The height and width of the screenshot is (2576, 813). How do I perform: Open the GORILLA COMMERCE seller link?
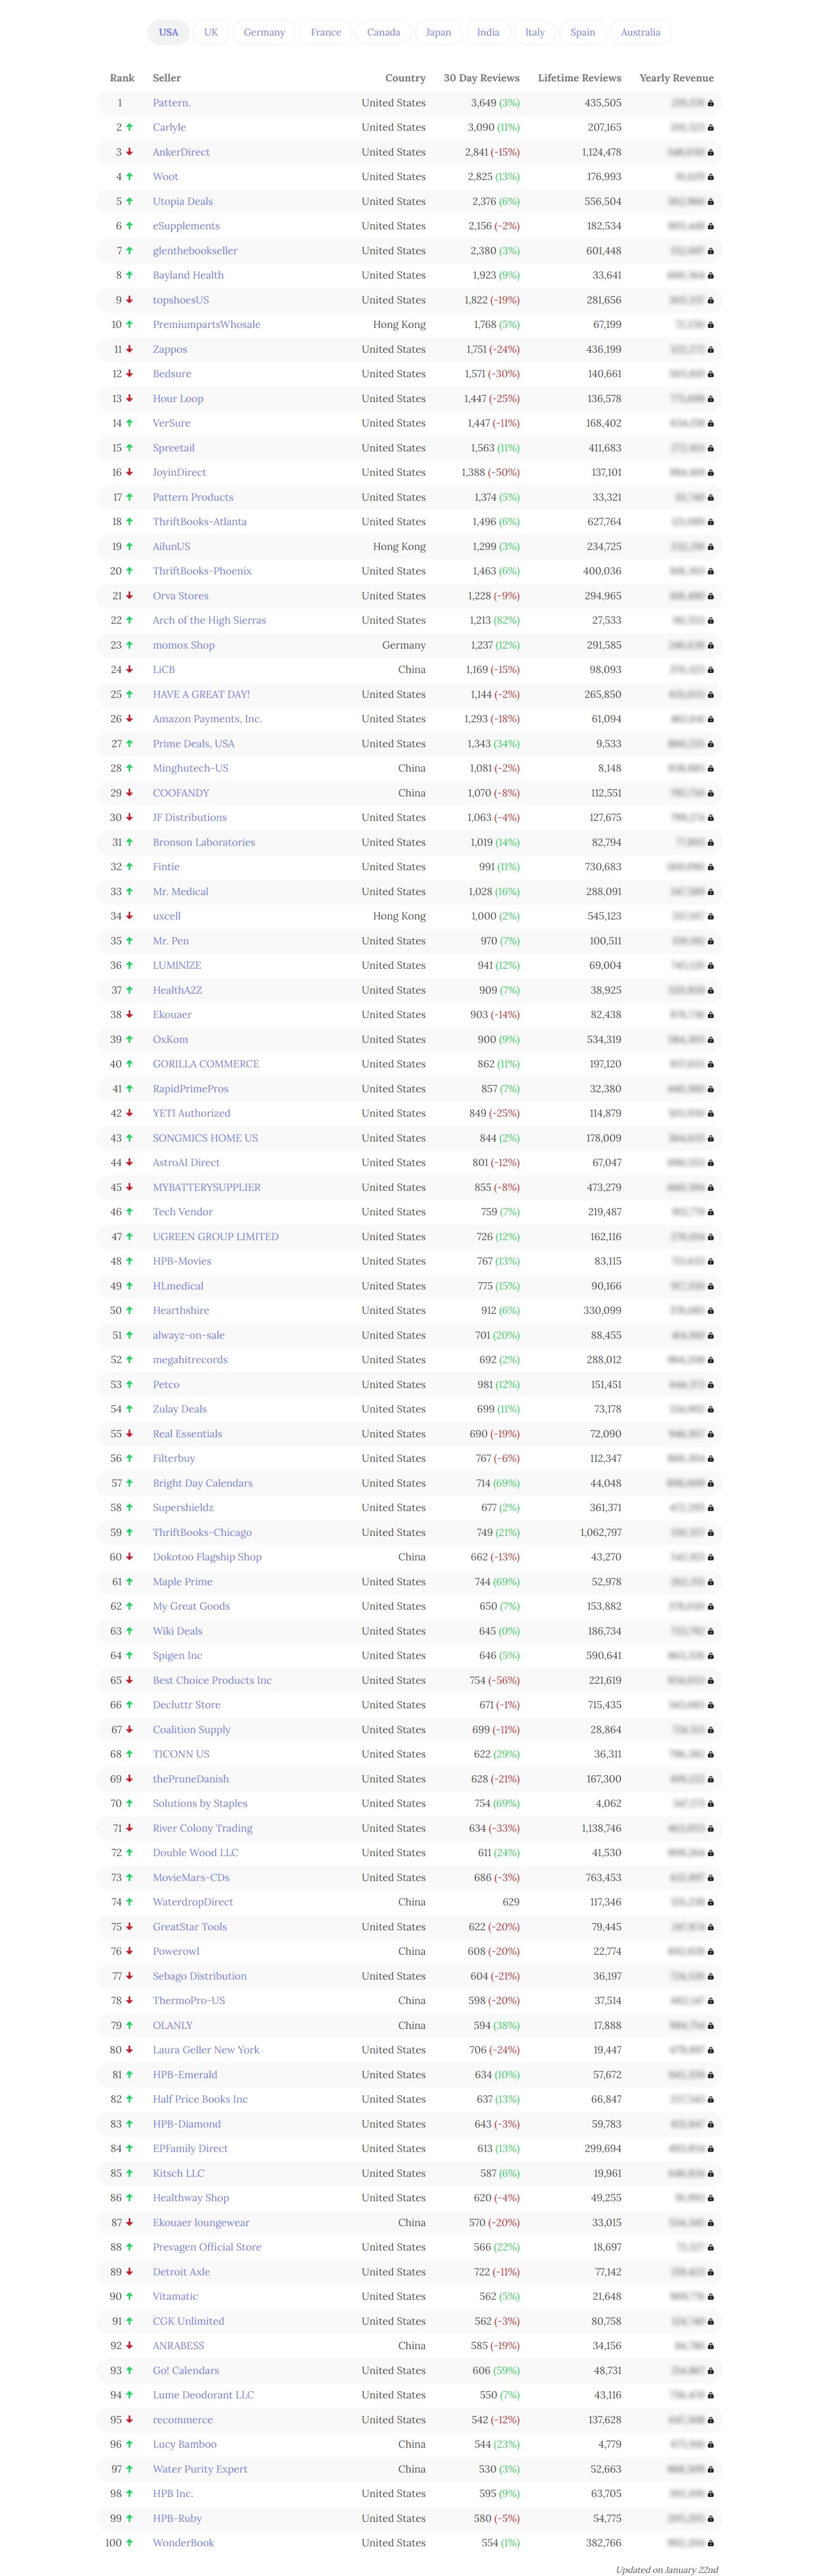[x=205, y=1064]
